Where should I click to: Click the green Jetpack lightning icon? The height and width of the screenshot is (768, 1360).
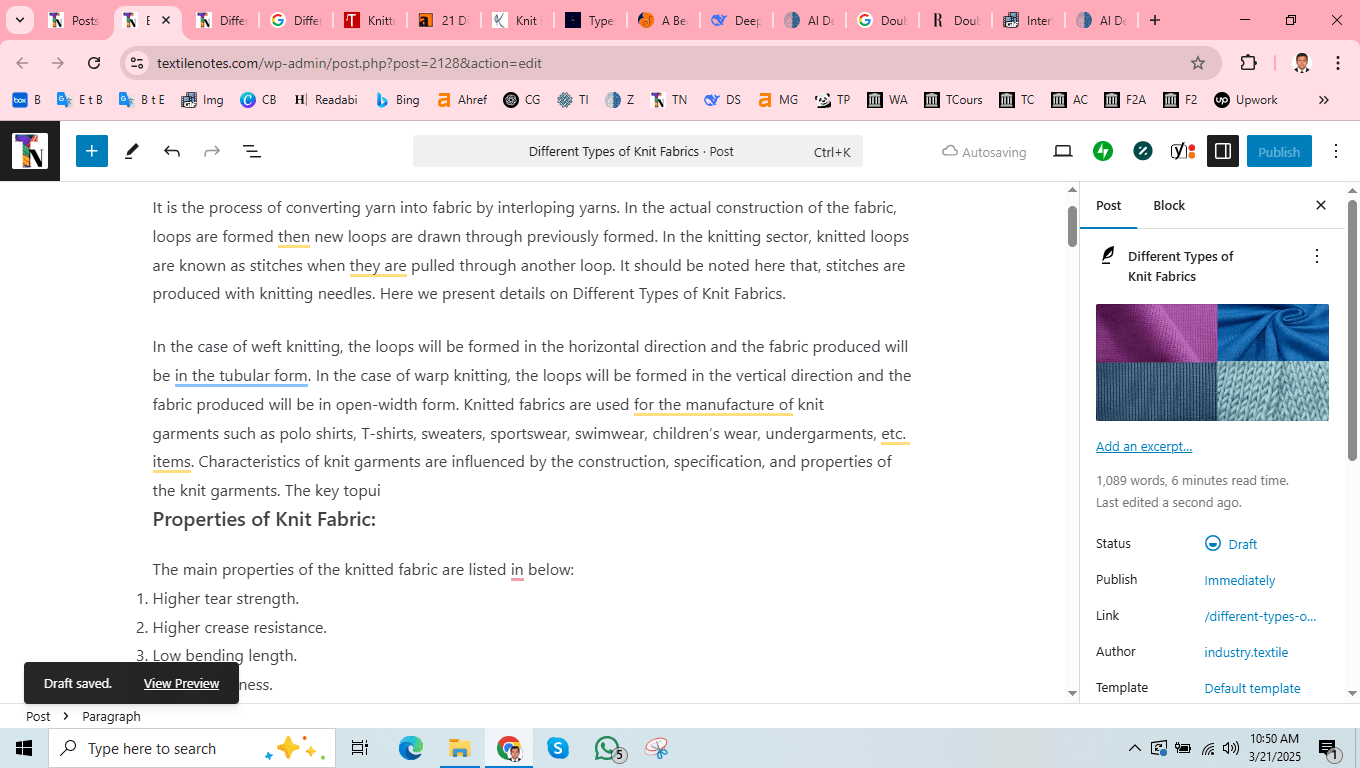click(x=1103, y=151)
